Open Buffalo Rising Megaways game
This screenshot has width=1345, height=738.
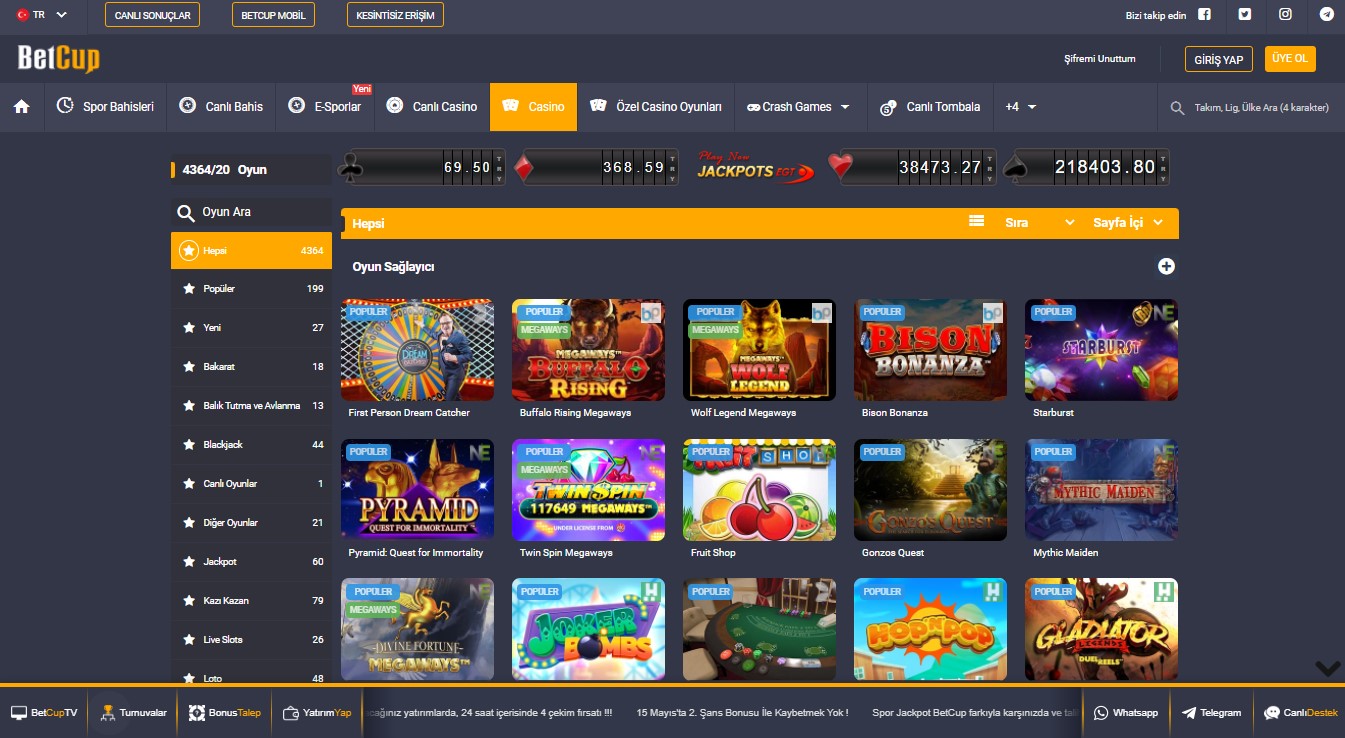[588, 350]
